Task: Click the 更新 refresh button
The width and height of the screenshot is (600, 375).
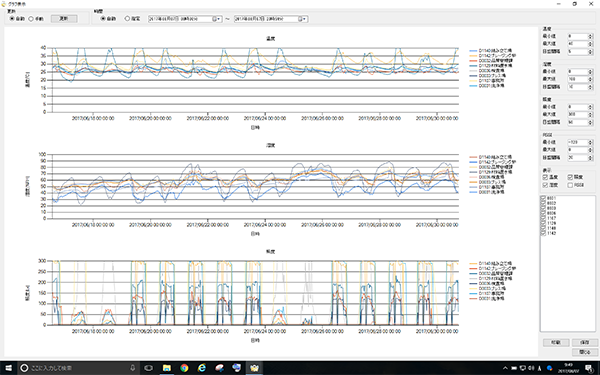Action: tap(64, 18)
